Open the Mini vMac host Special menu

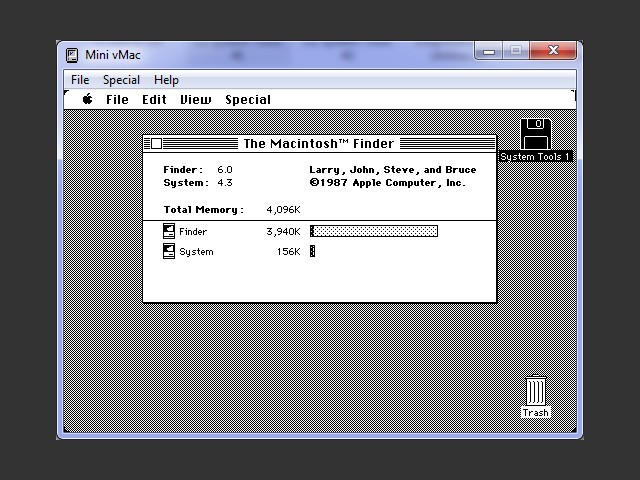(x=121, y=80)
